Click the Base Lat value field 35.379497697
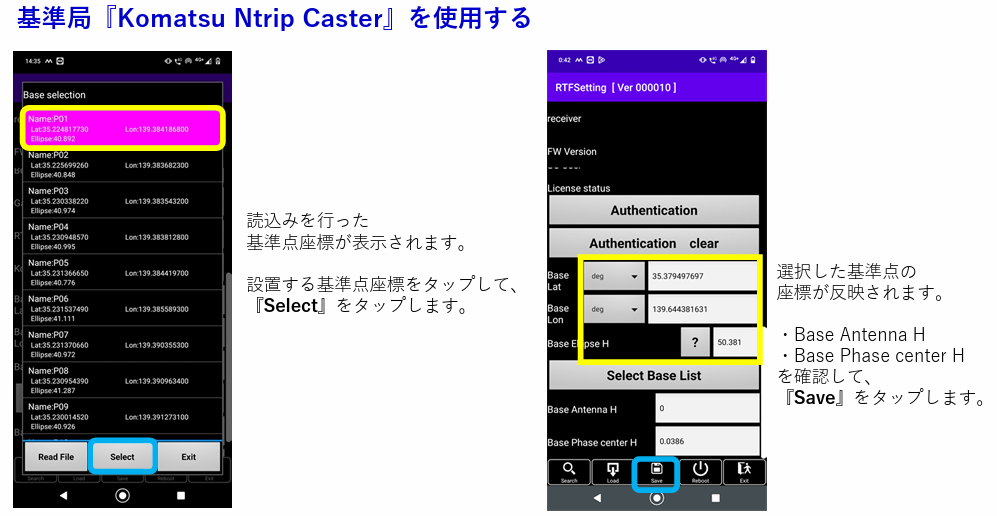Viewport: 997px width, 516px height. [703, 276]
